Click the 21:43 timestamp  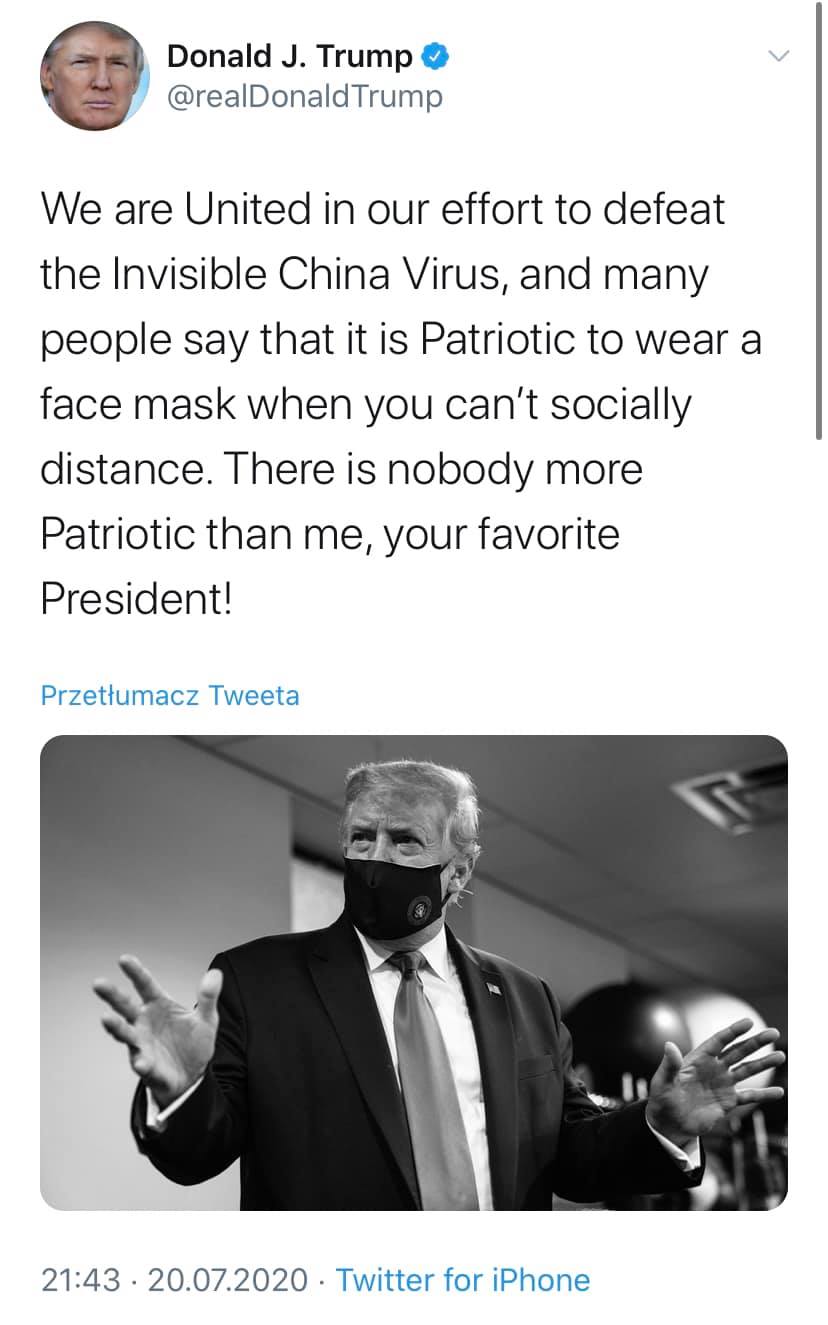click(x=81, y=1280)
